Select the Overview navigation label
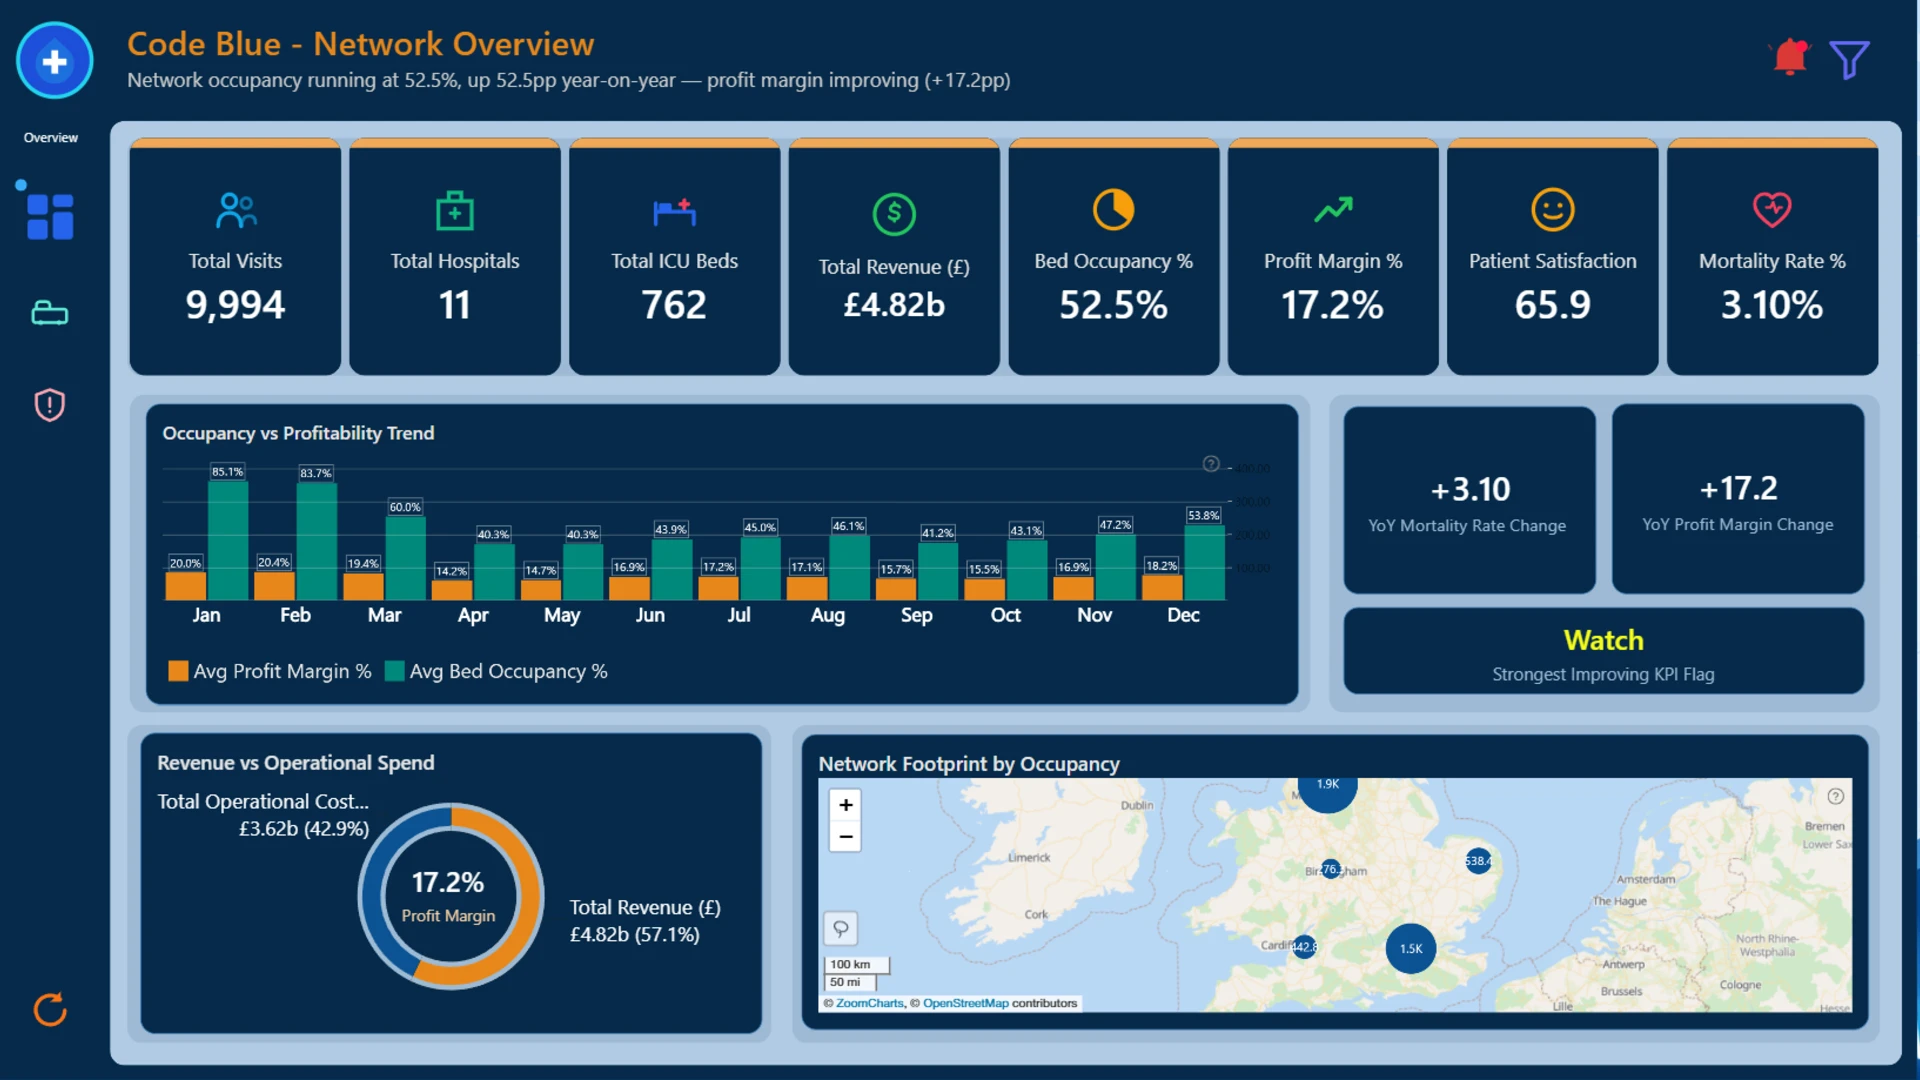 [51, 138]
